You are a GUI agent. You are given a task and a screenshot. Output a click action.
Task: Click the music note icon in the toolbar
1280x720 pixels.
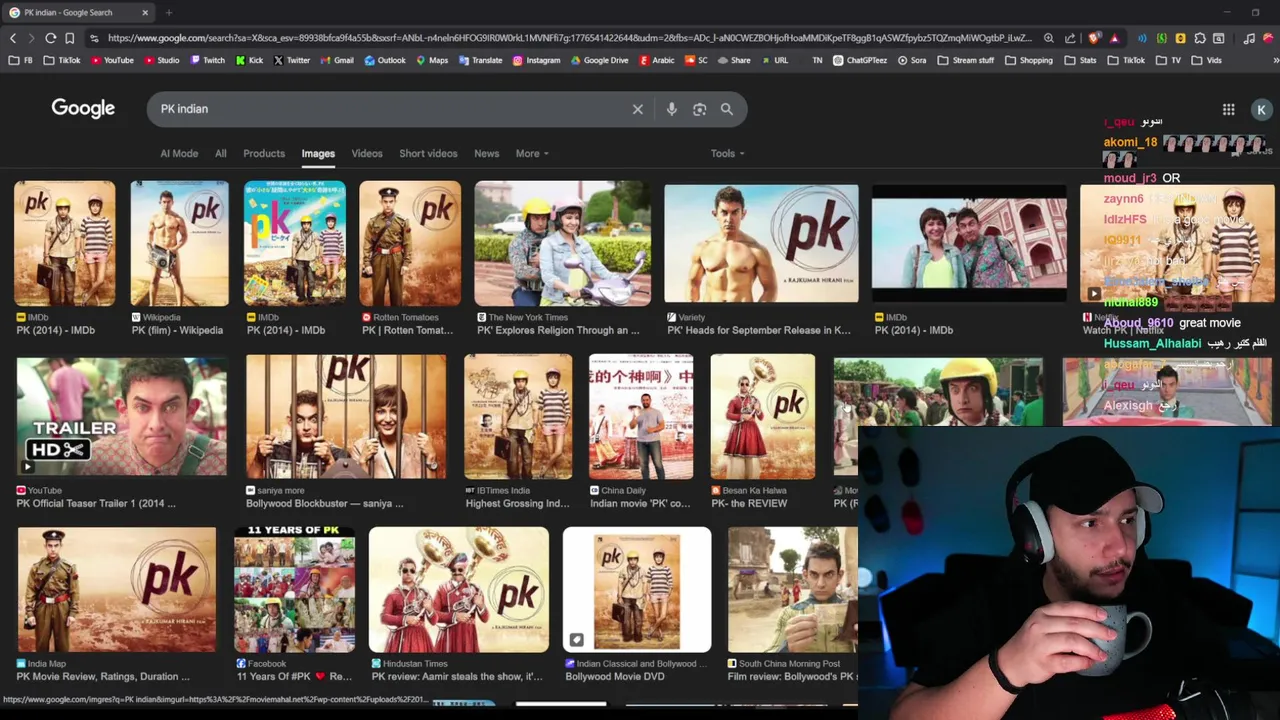point(1249,38)
